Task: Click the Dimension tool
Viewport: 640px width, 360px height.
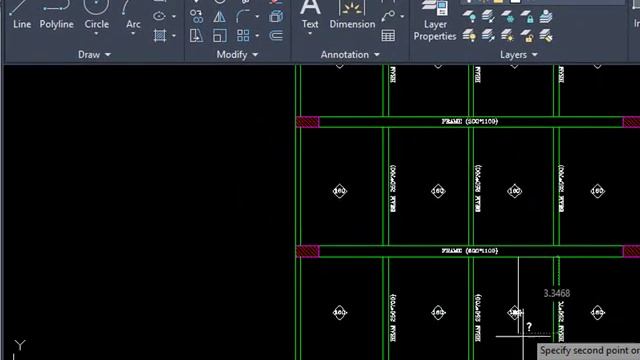Action: (352, 14)
